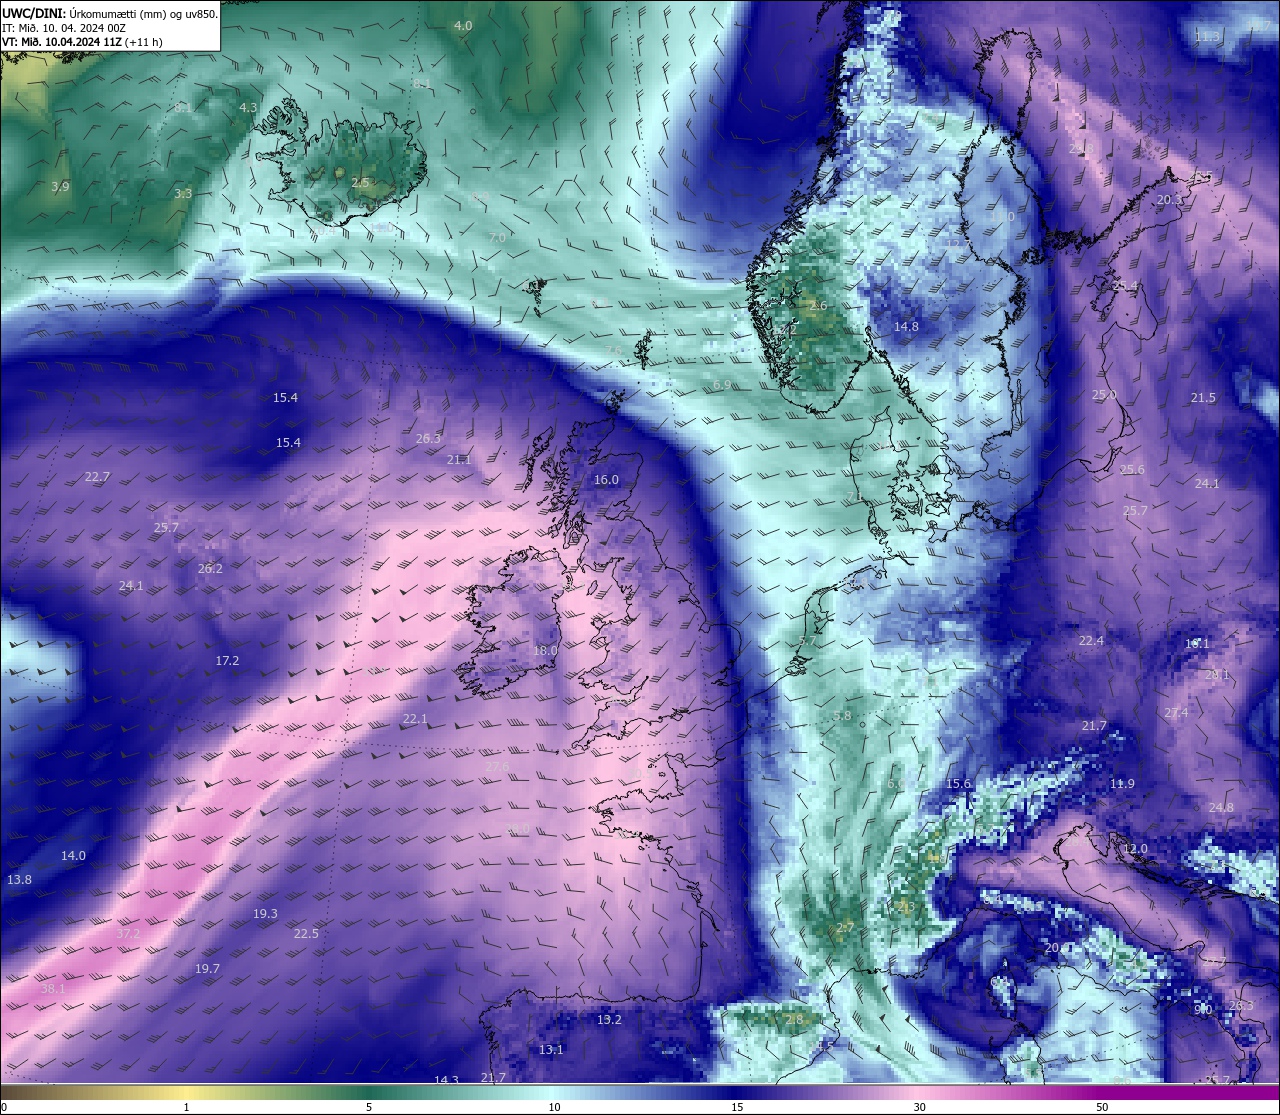Viewport: 1280px width, 1115px height.
Task: Click the 7.0 value southeast of Iceland
Action: point(497,238)
